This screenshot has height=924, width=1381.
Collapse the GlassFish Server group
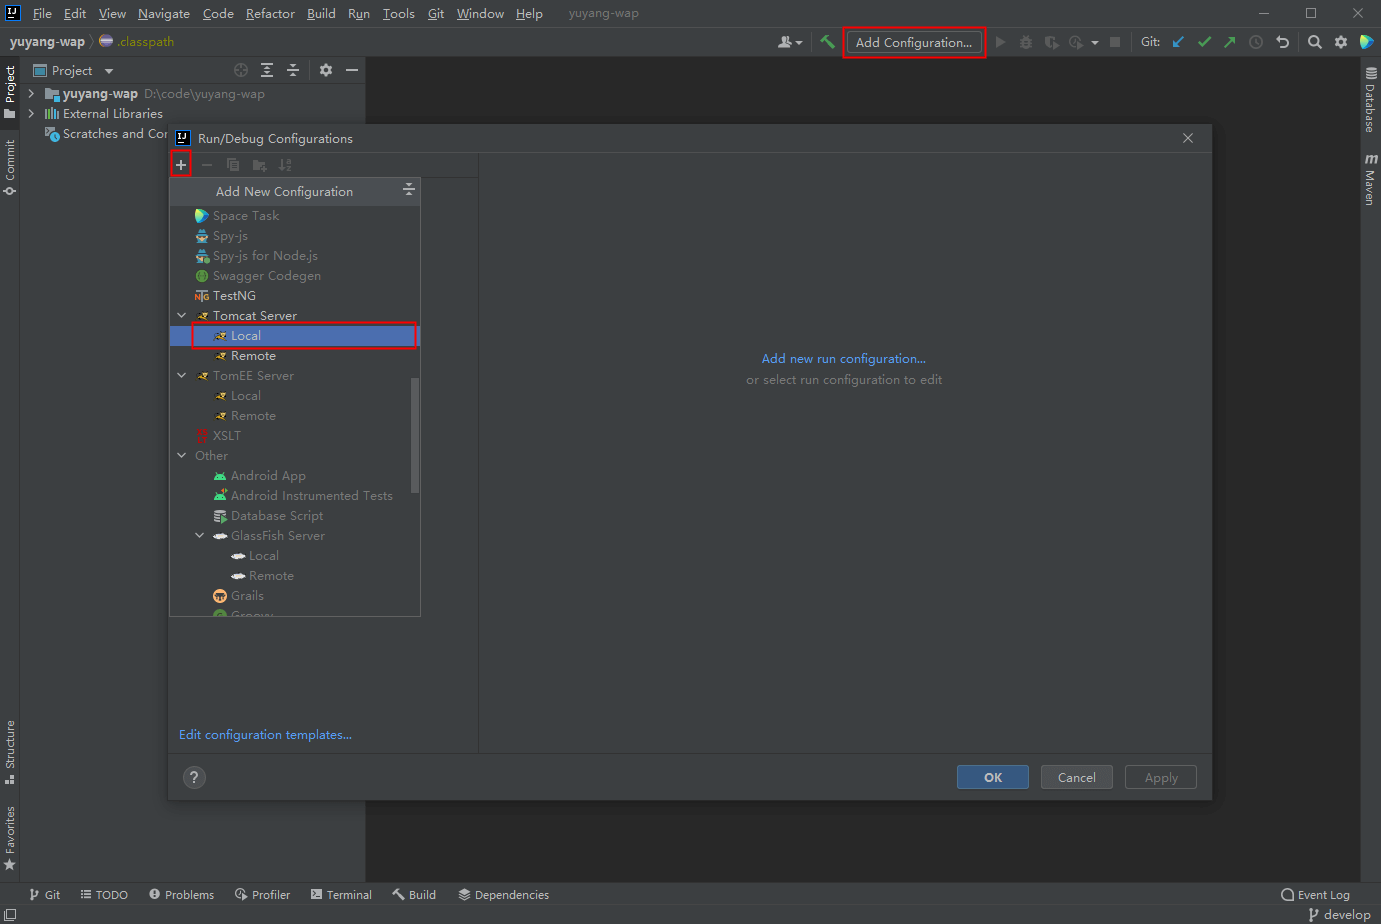coord(200,536)
